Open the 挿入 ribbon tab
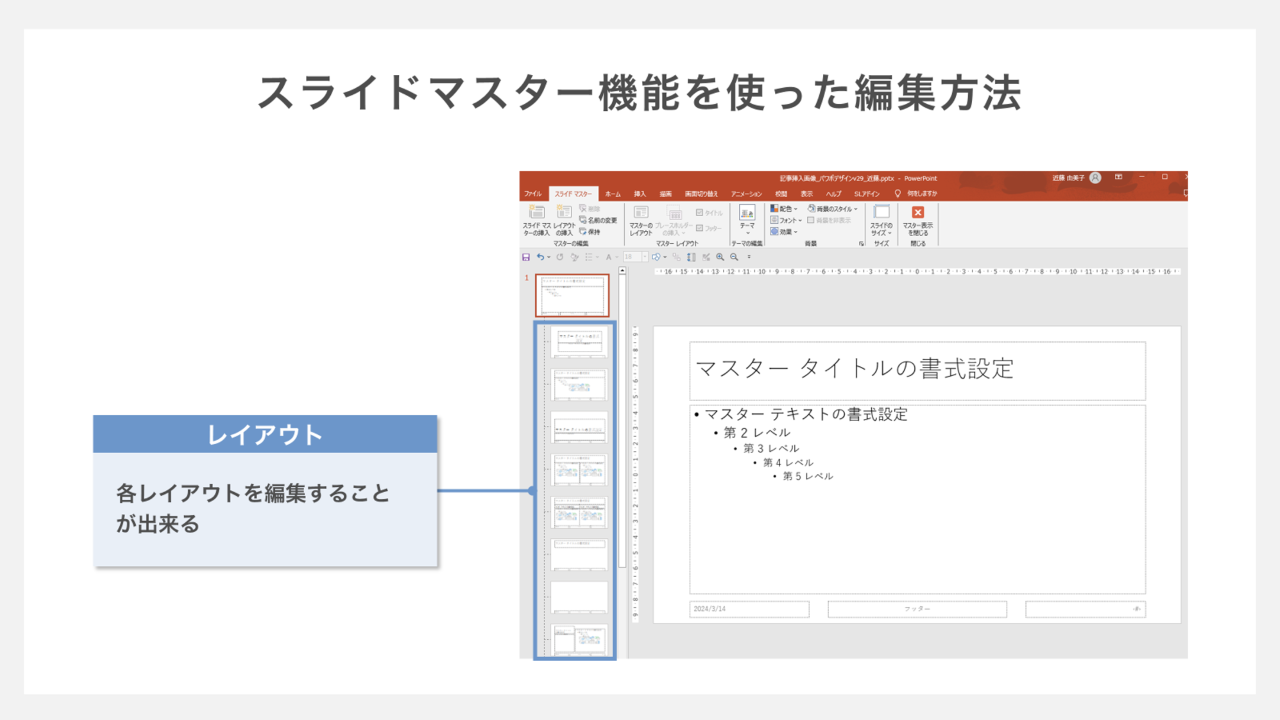 (640, 194)
